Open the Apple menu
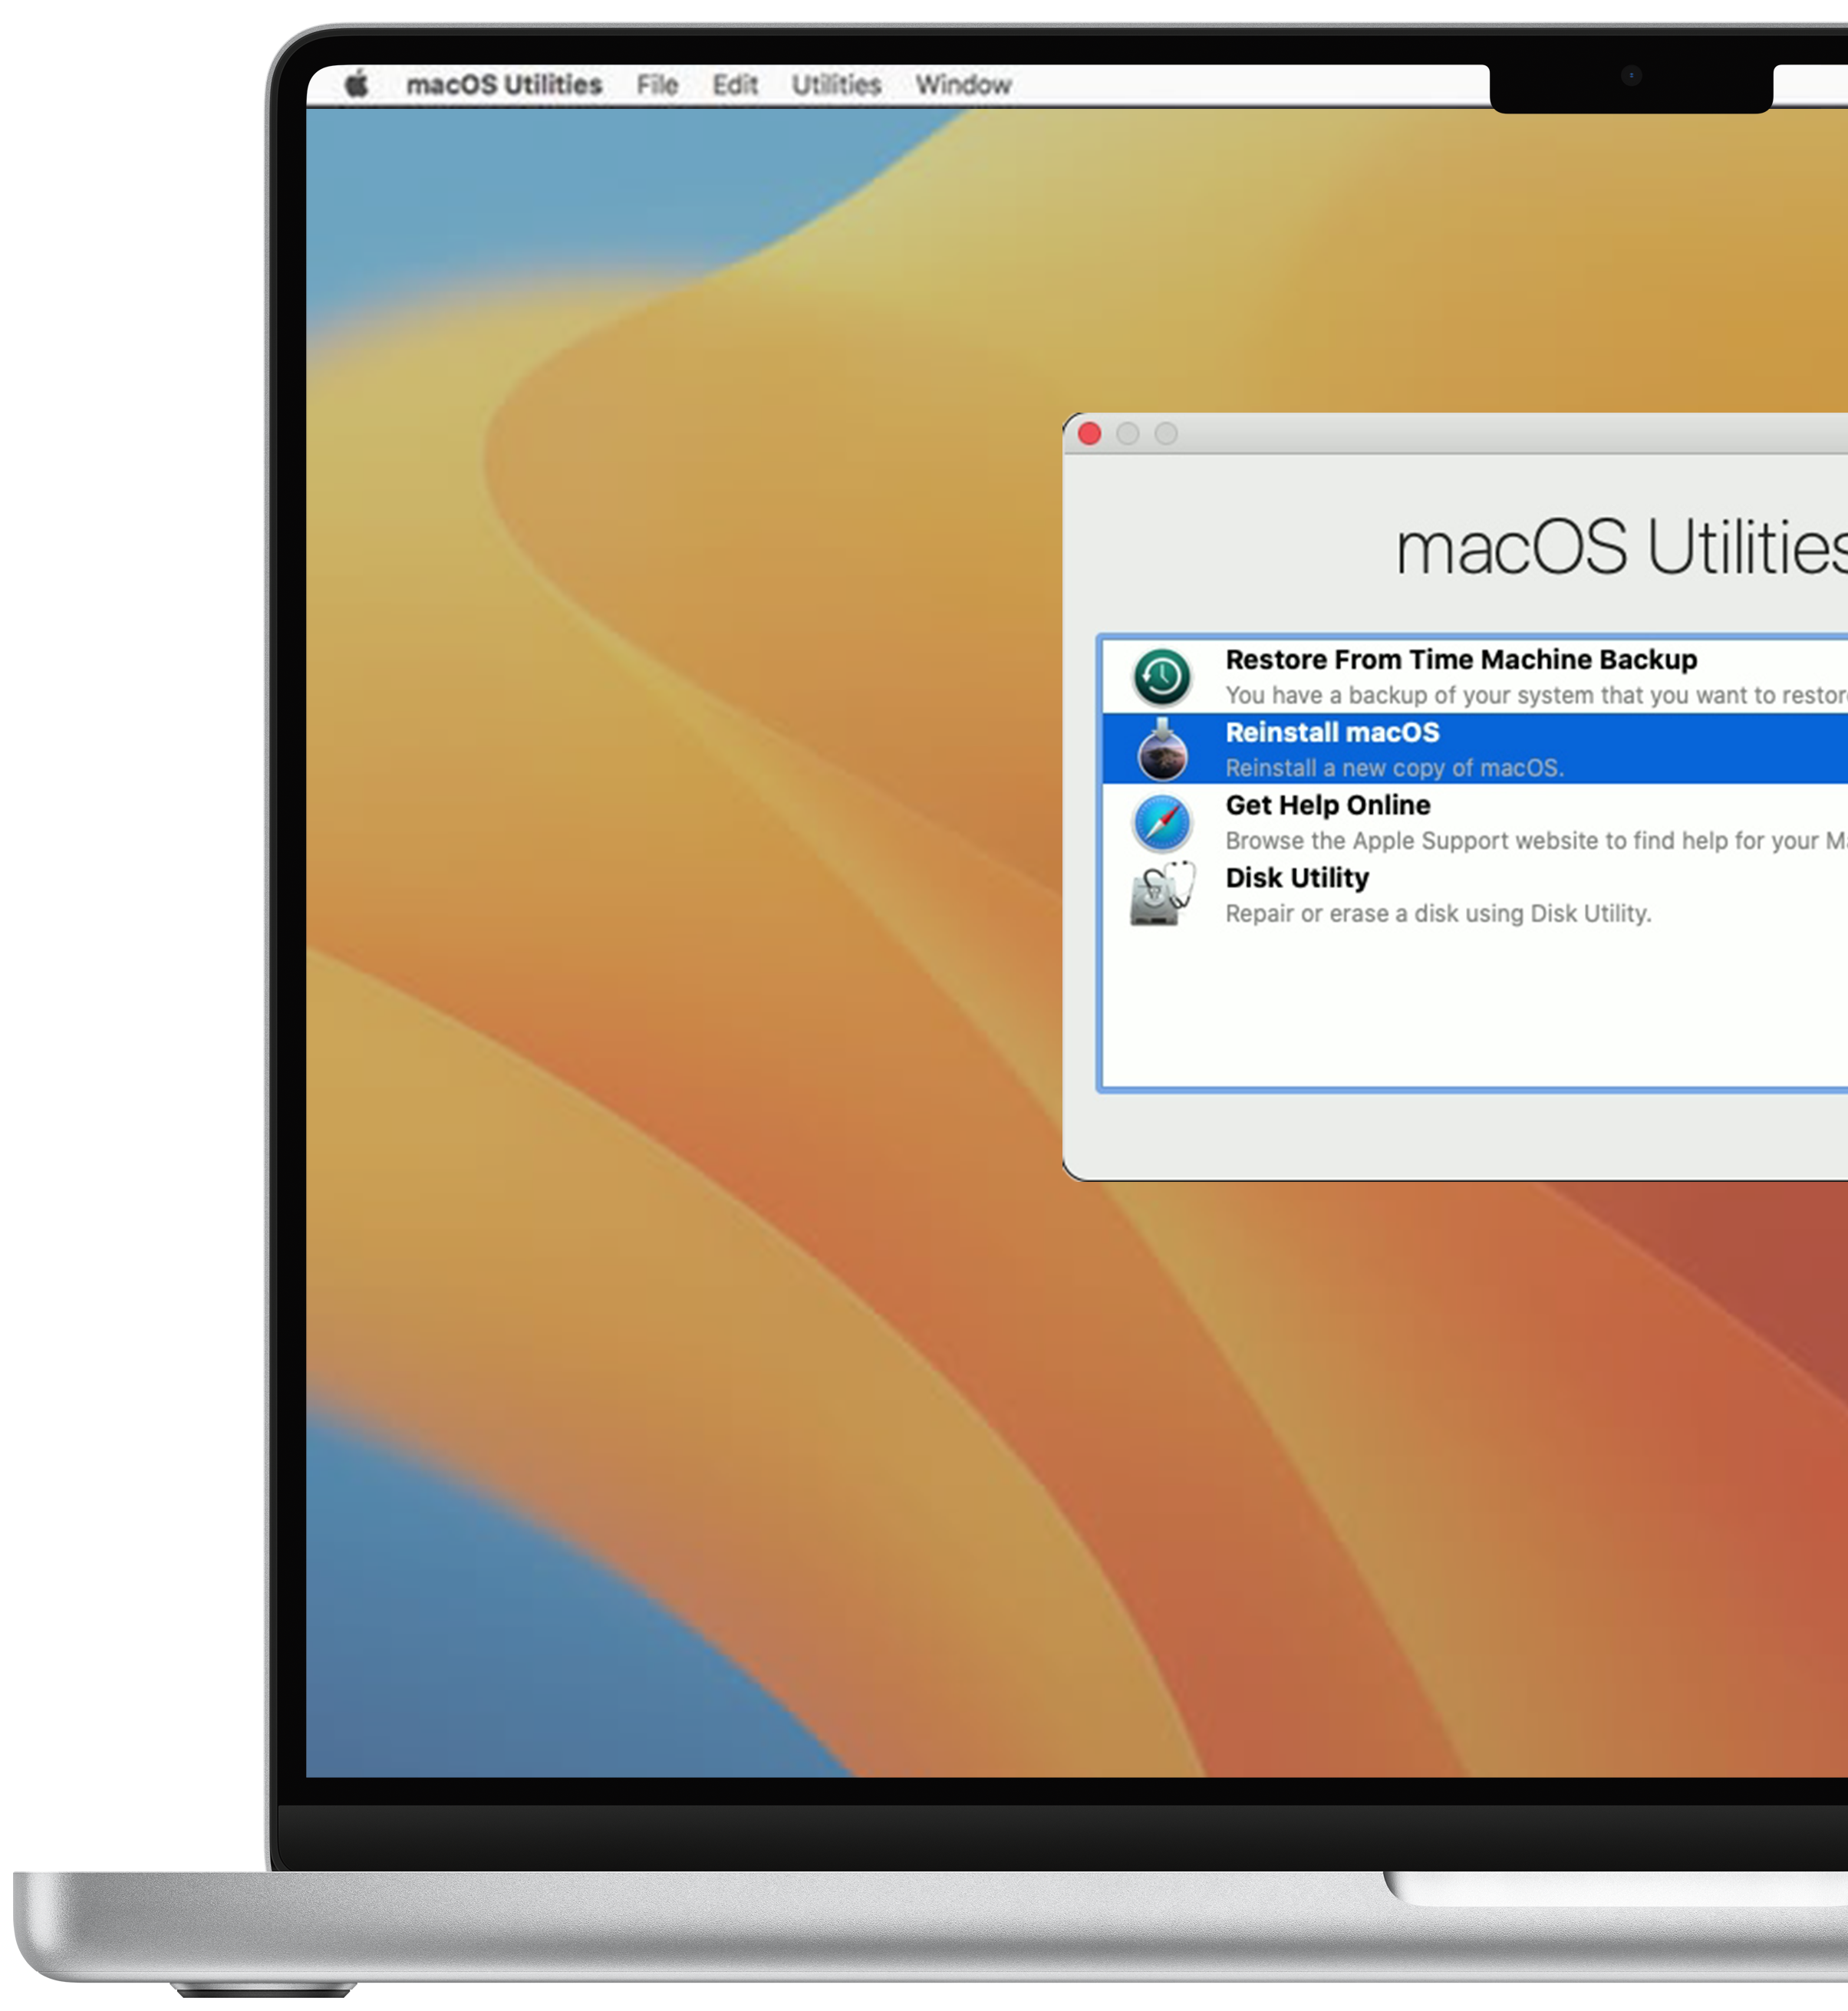This screenshot has width=1848, height=2011. 357,85
